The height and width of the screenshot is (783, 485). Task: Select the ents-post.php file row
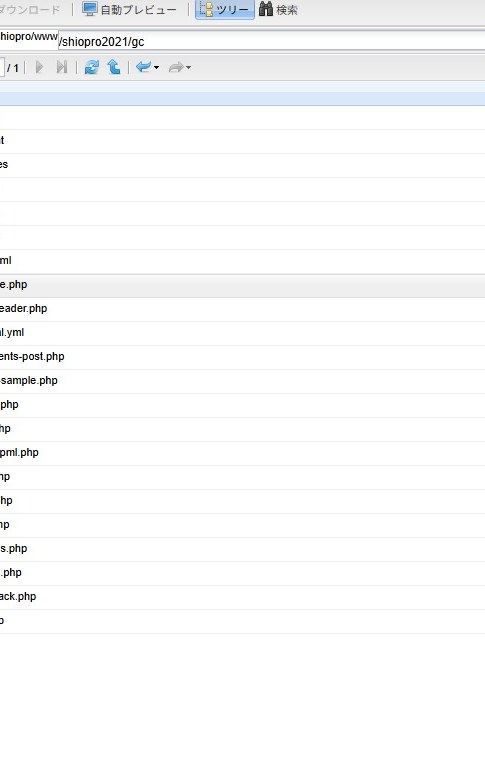[242, 357]
